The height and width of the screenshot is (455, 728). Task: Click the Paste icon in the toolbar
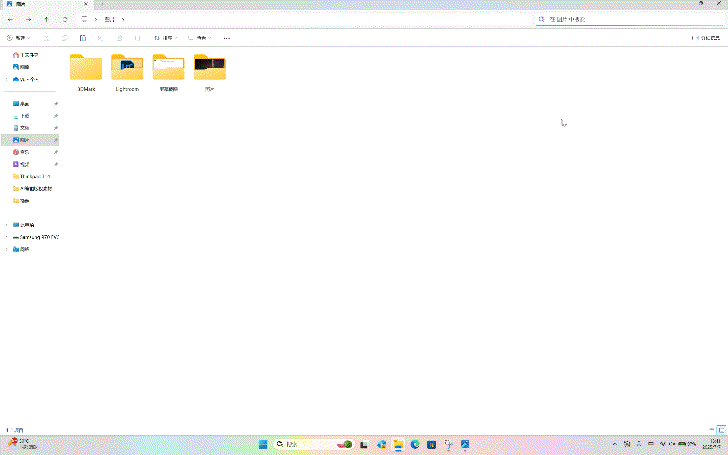(x=81, y=38)
